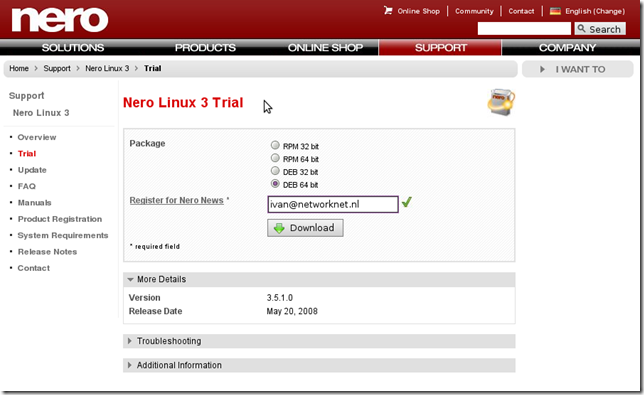Change language via English (Change) link
The width and height of the screenshot is (644, 395).
595,11
